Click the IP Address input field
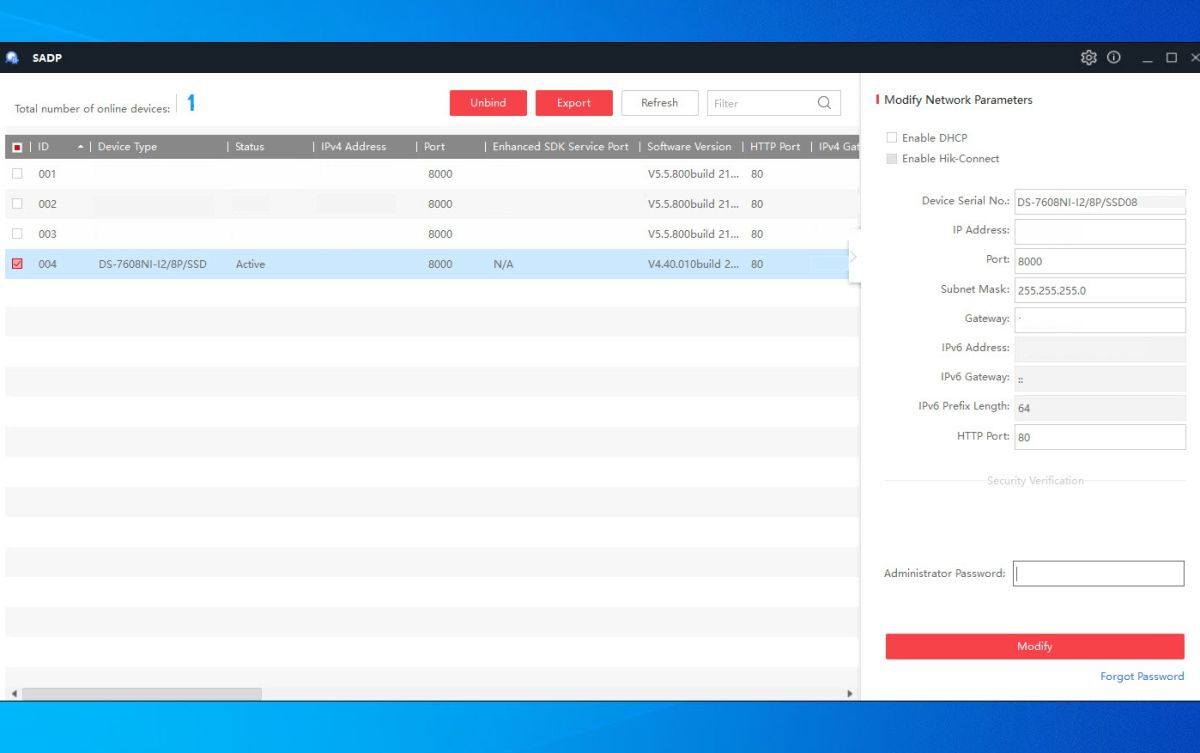The height and width of the screenshot is (753, 1200). pyautogui.click(x=1100, y=231)
